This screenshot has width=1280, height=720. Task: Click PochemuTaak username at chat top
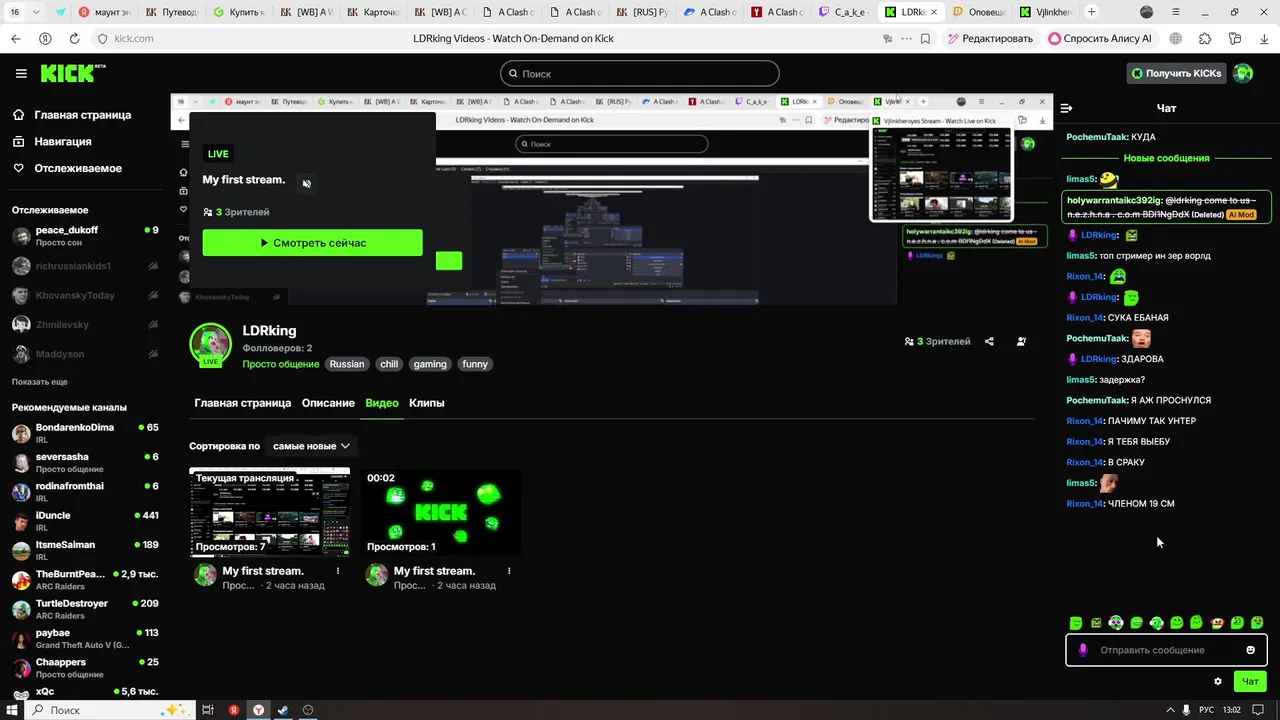pyautogui.click(x=1097, y=138)
